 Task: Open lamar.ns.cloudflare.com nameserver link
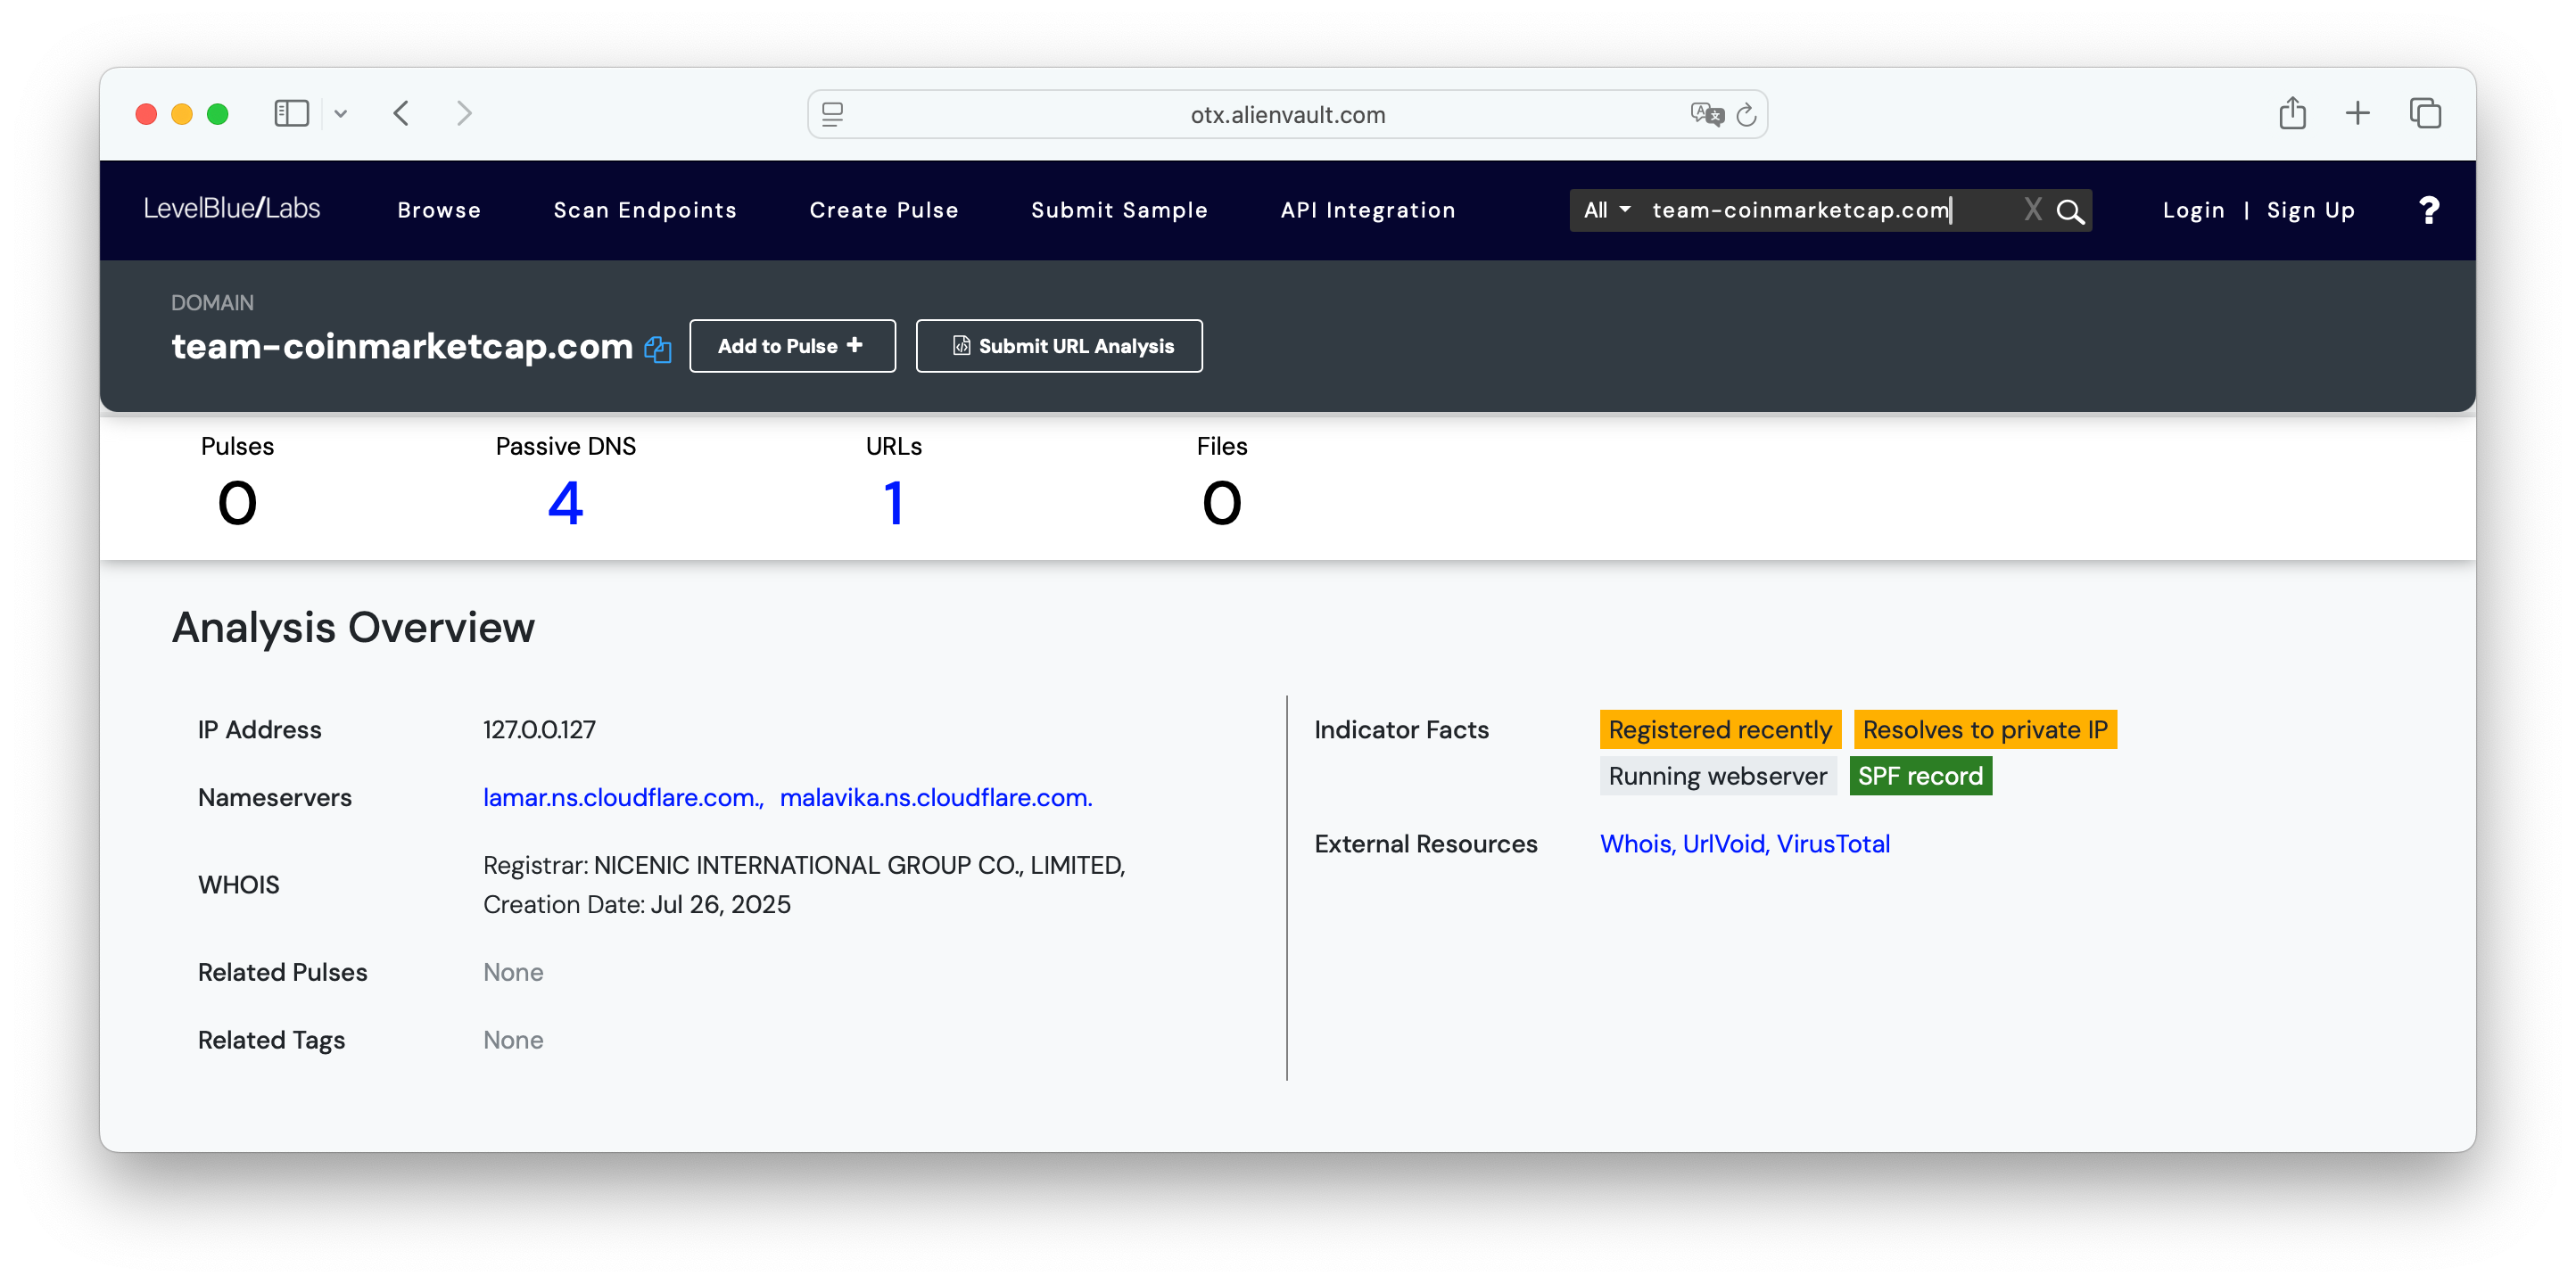click(621, 797)
